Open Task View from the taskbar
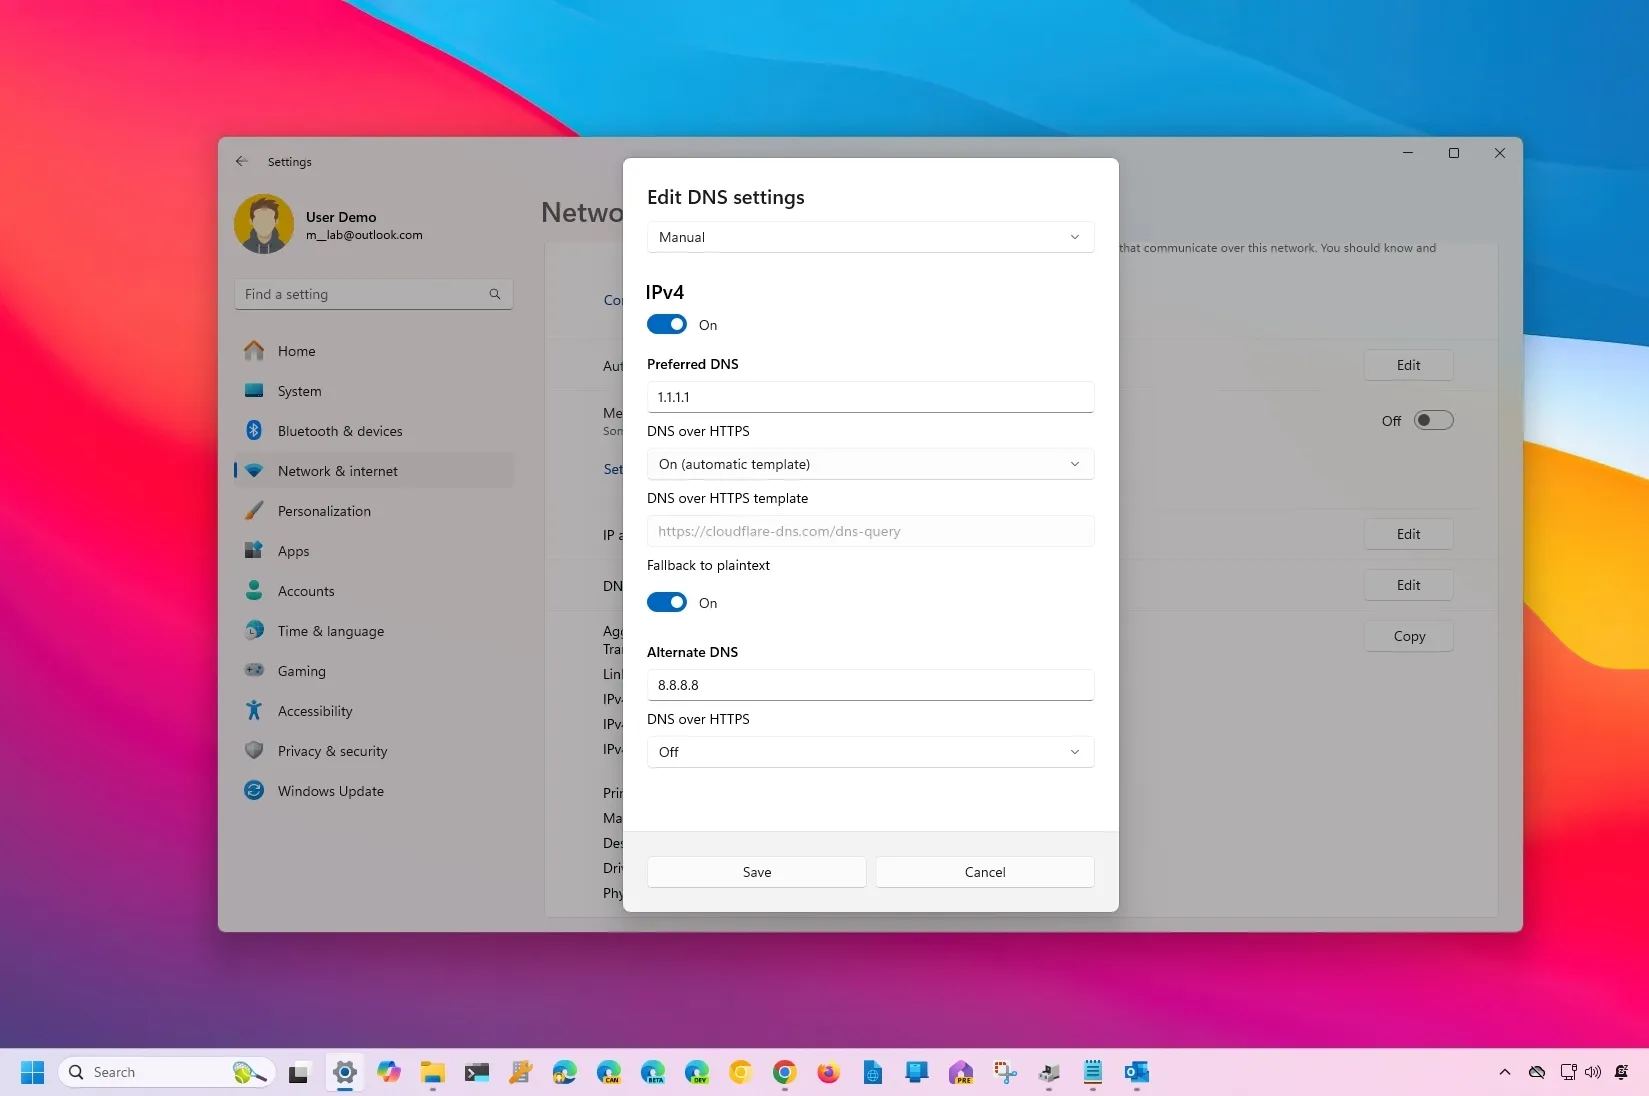The height and width of the screenshot is (1096, 1649). pos(299,1073)
